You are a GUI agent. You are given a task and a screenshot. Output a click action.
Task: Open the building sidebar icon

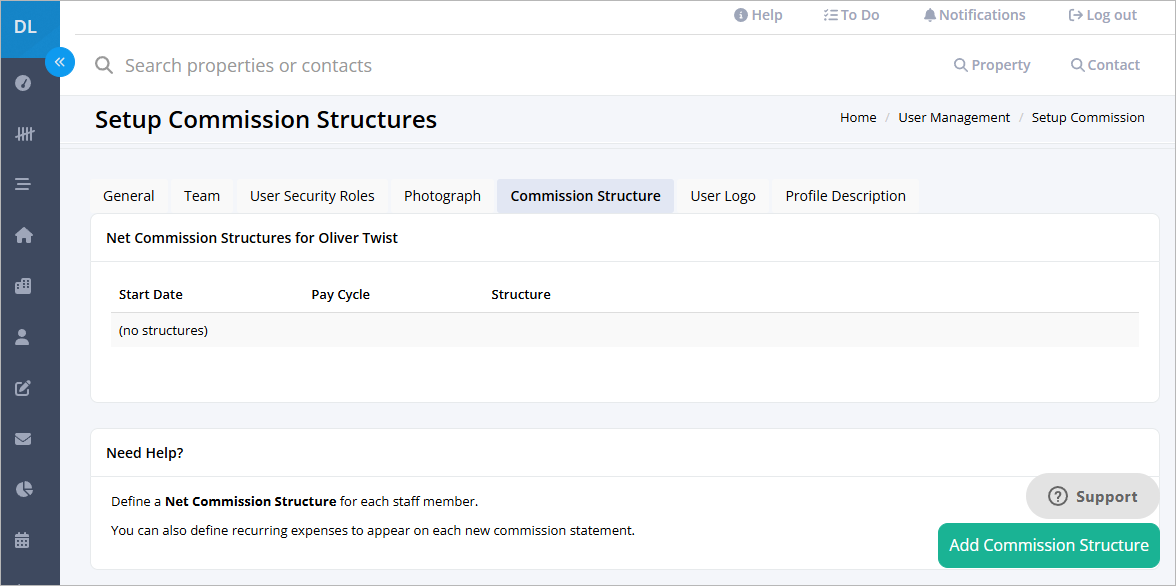click(23, 286)
